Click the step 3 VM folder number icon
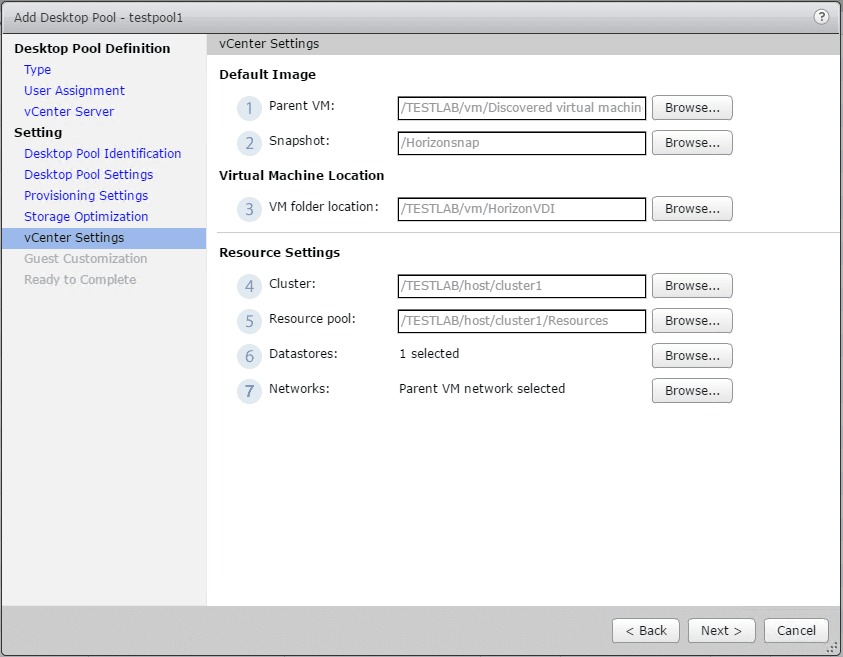Screen dimensions: 843x657 (249, 209)
